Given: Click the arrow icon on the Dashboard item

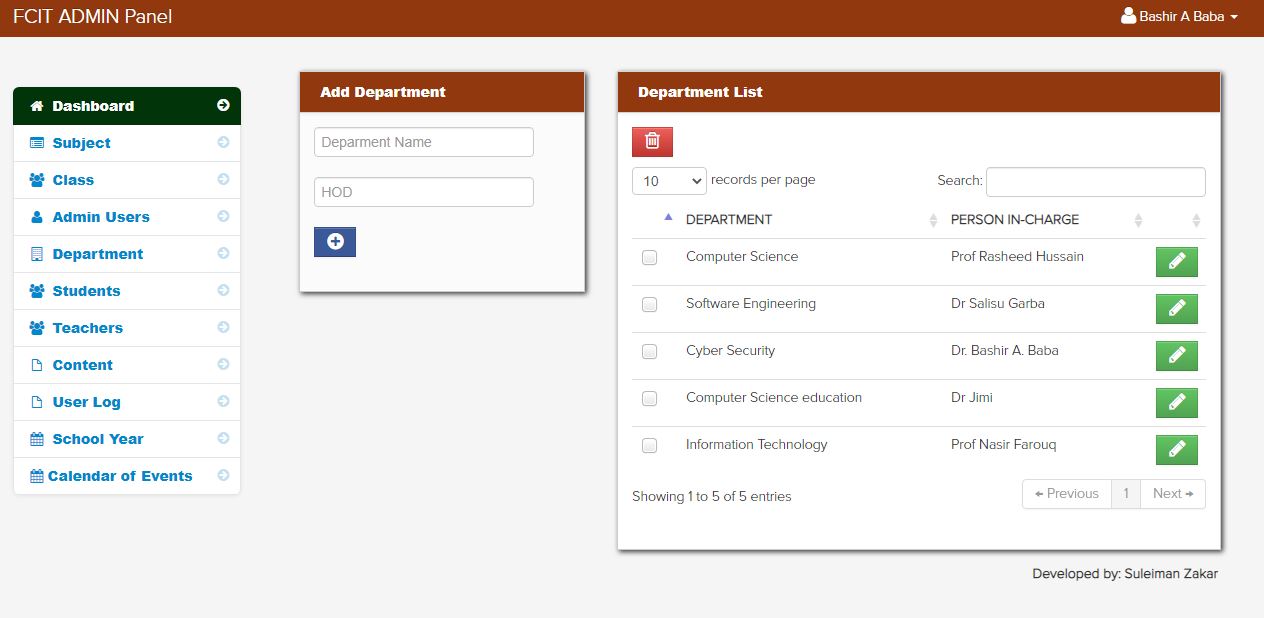Looking at the screenshot, I should (223, 106).
